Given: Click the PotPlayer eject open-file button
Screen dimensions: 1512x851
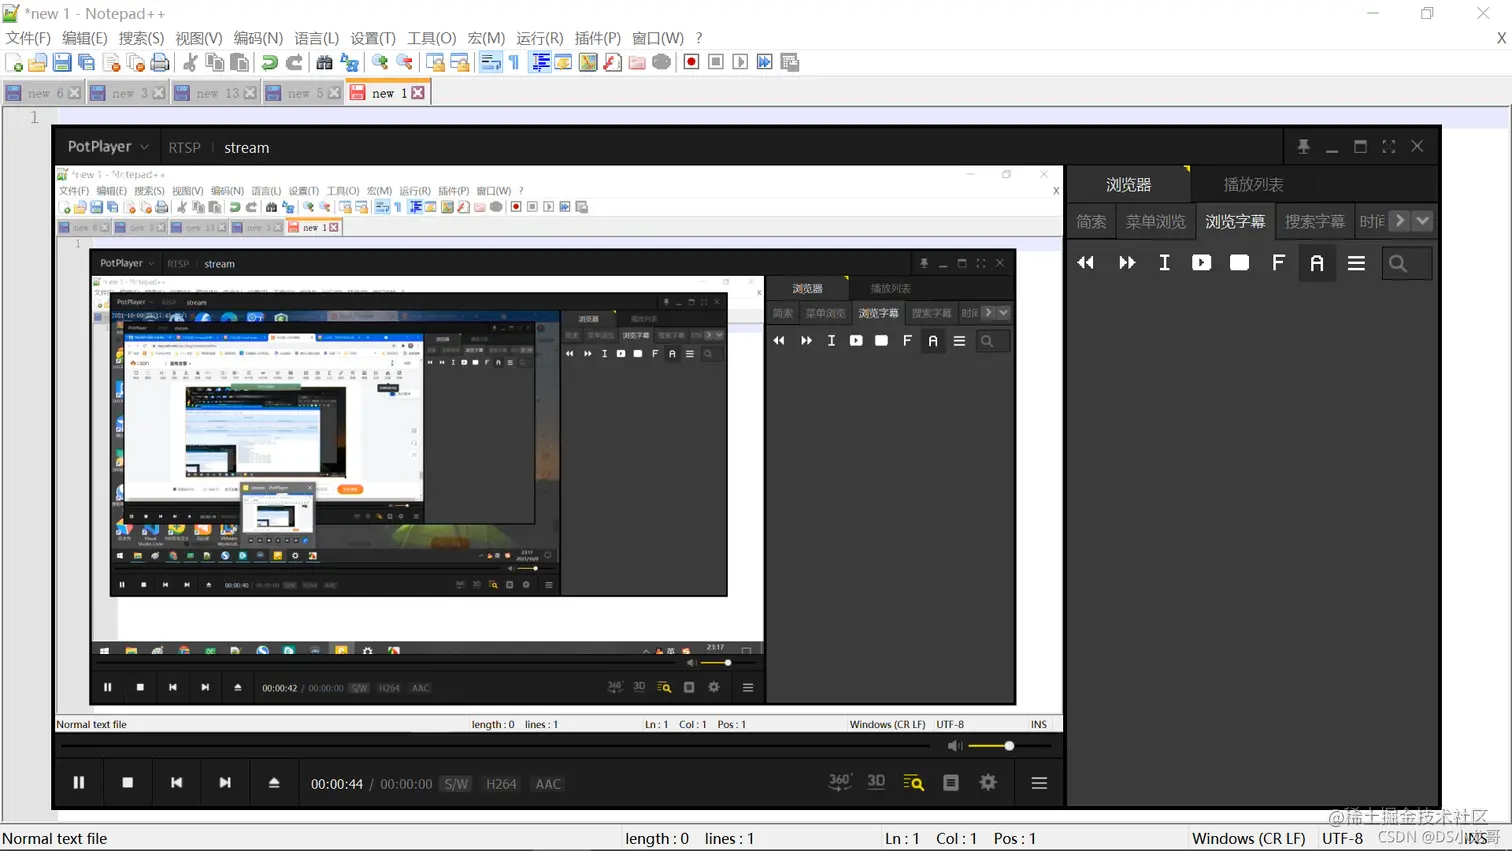Looking at the screenshot, I should [274, 783].
